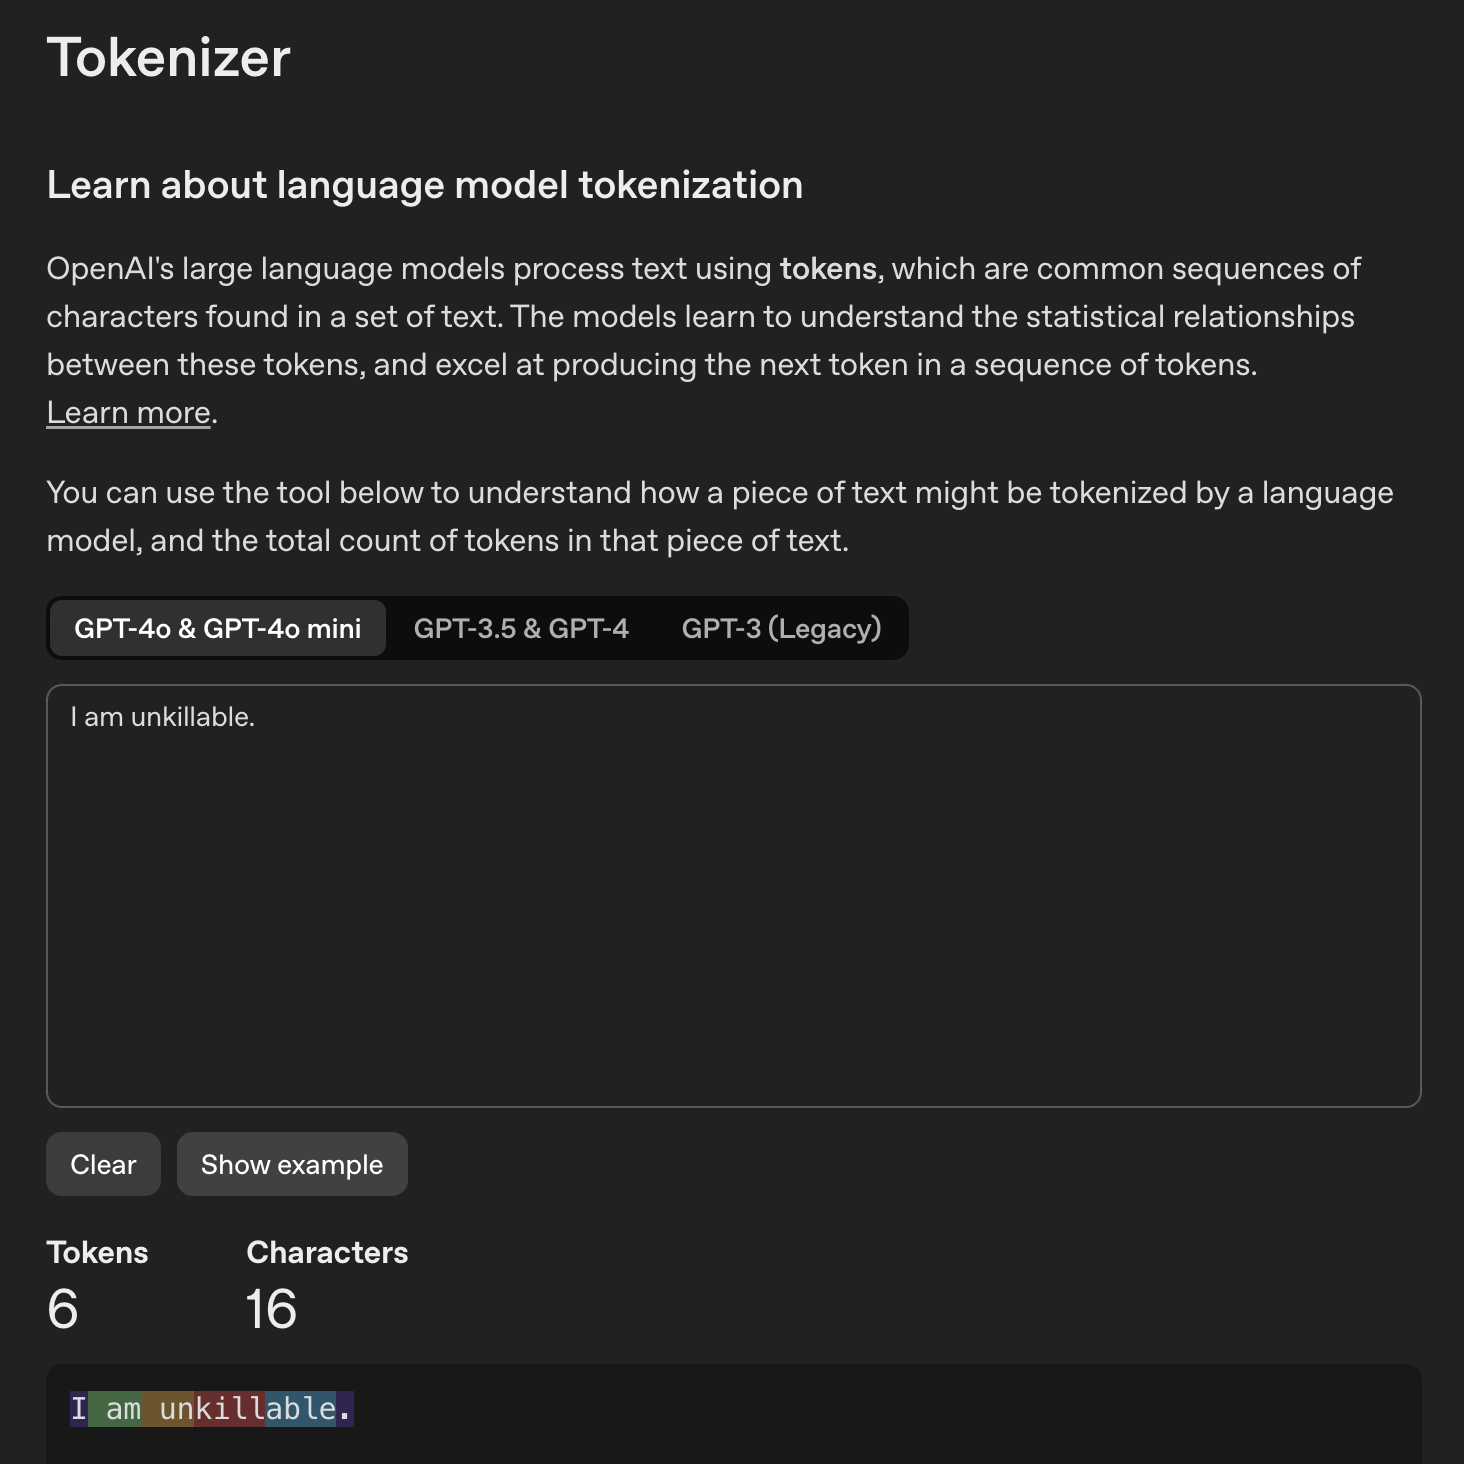Click the Tokens label above the count
Image resolution: width=1464 pixels, height=1464 pixels.
coord(97,1252)
